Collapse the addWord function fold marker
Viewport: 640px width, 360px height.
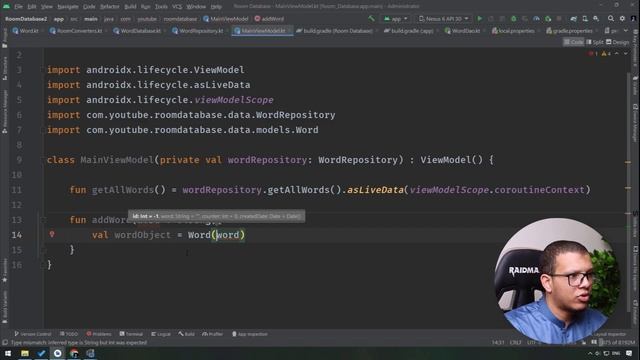pos(42,220)
